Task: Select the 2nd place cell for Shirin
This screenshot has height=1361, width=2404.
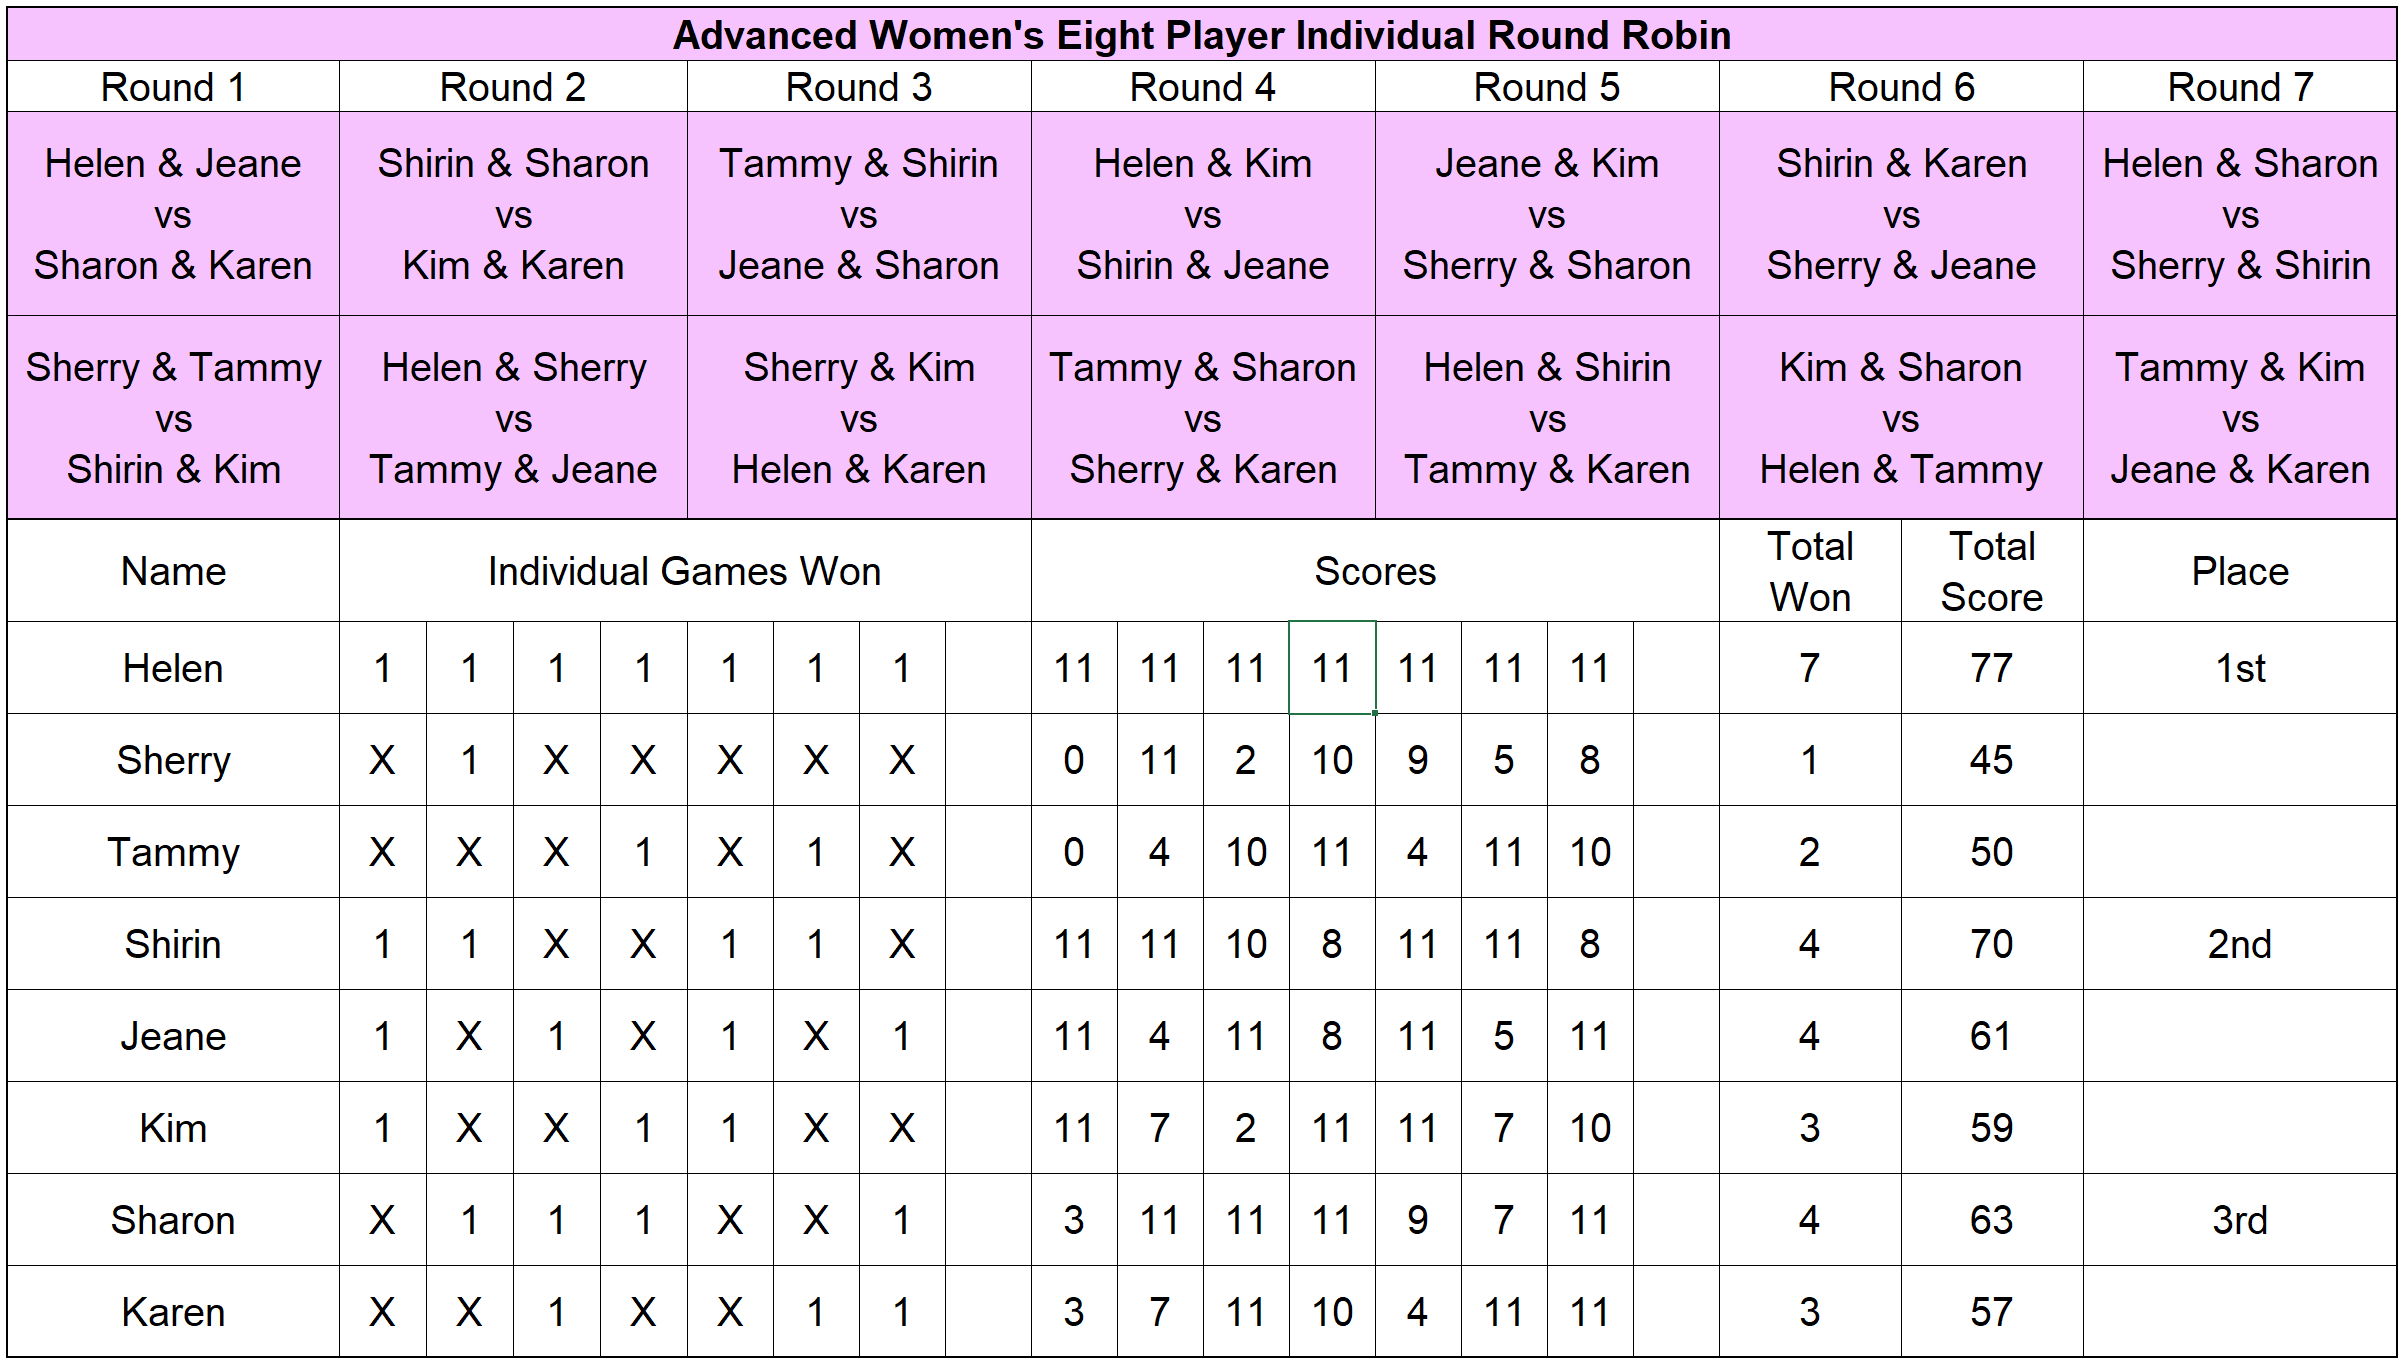Action: (2239, 944)
